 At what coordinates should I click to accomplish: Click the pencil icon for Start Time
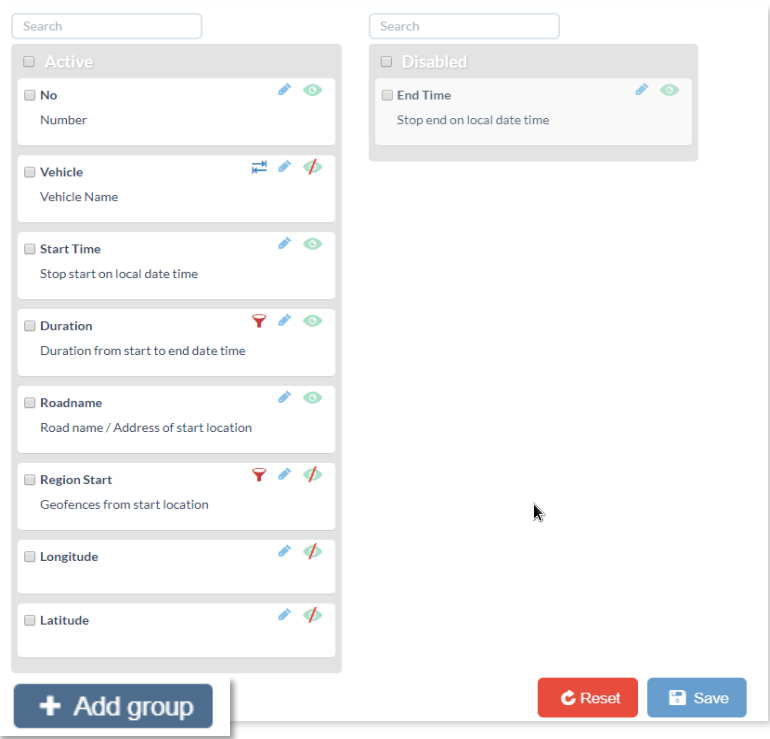coord(284,244)
